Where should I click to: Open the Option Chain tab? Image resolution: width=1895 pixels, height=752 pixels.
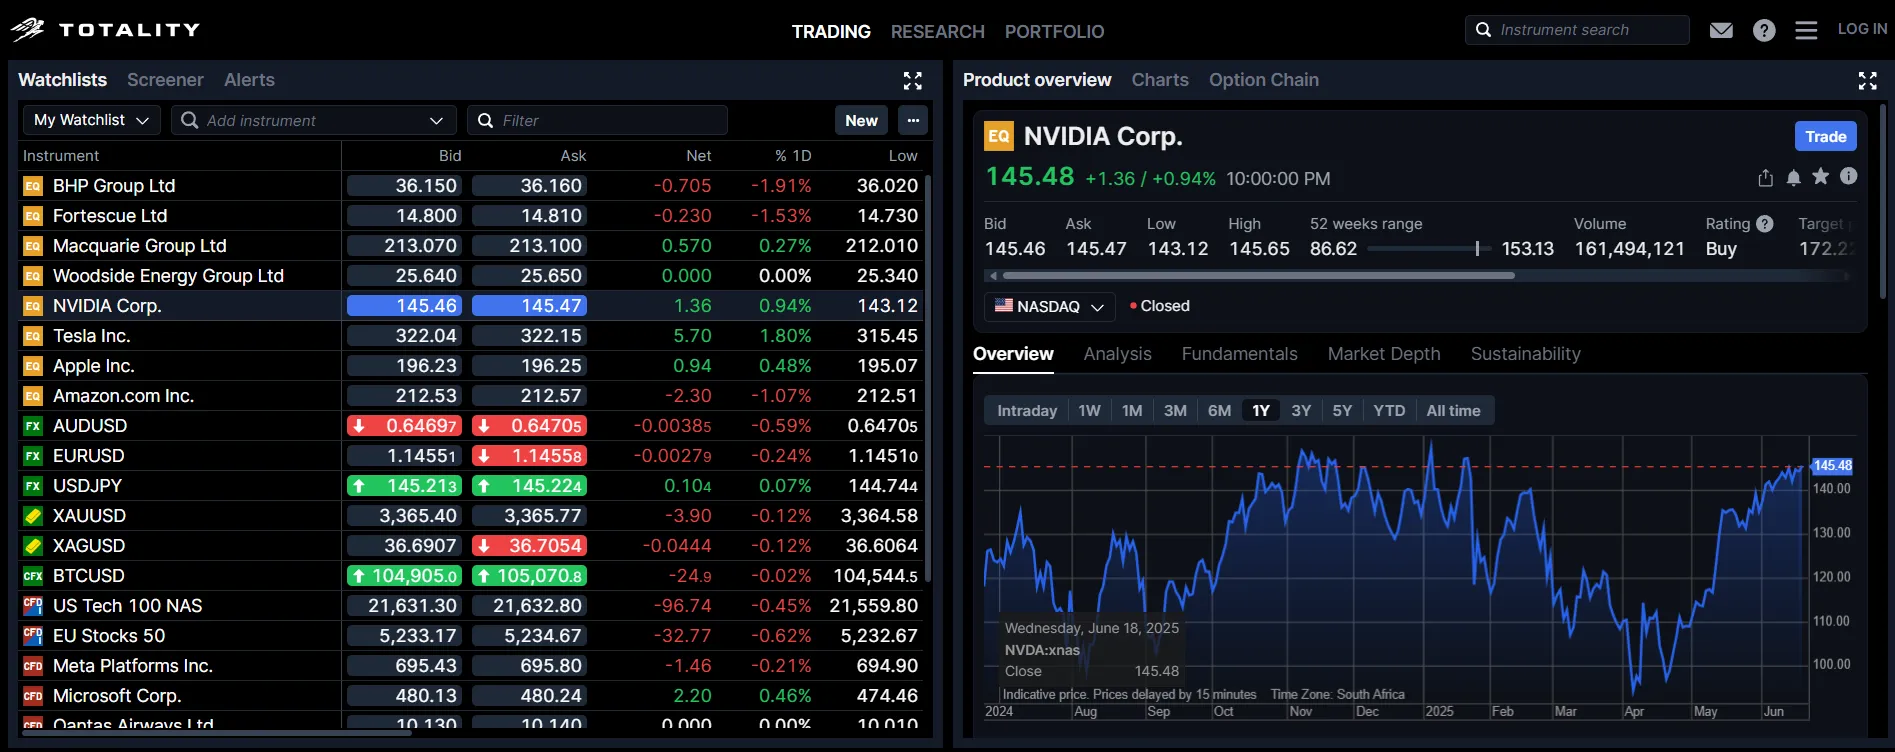[1264, 80]
